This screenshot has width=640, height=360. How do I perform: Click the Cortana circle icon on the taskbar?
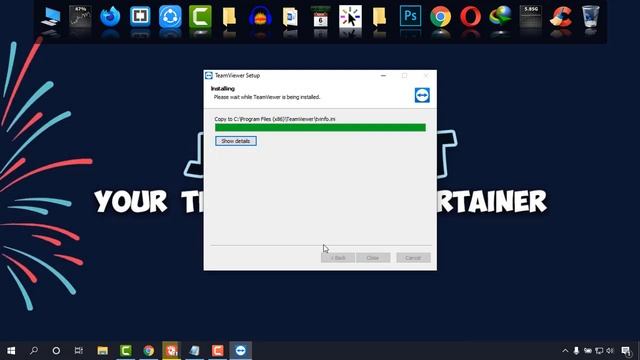56,351
